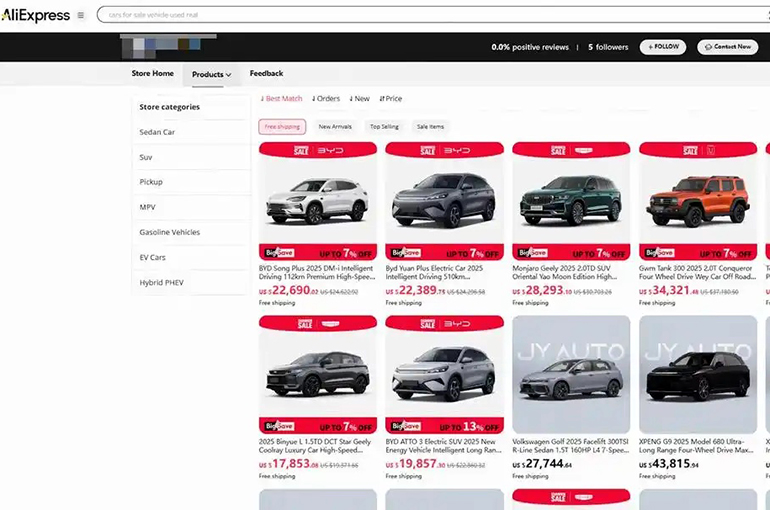770x510 pixels.
Task: Open the hamburger menu beside AliExpress logo
Action: 81,15
